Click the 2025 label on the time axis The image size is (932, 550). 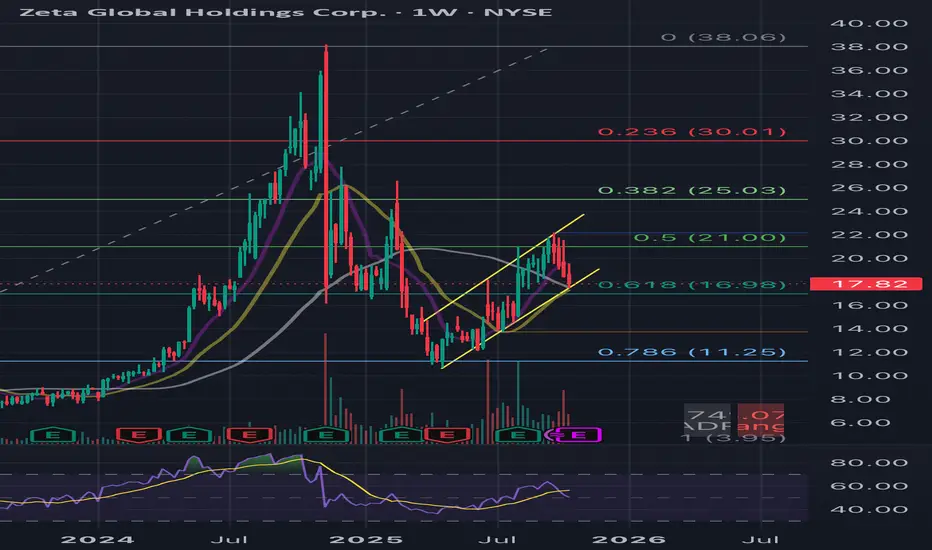(366, 540)
